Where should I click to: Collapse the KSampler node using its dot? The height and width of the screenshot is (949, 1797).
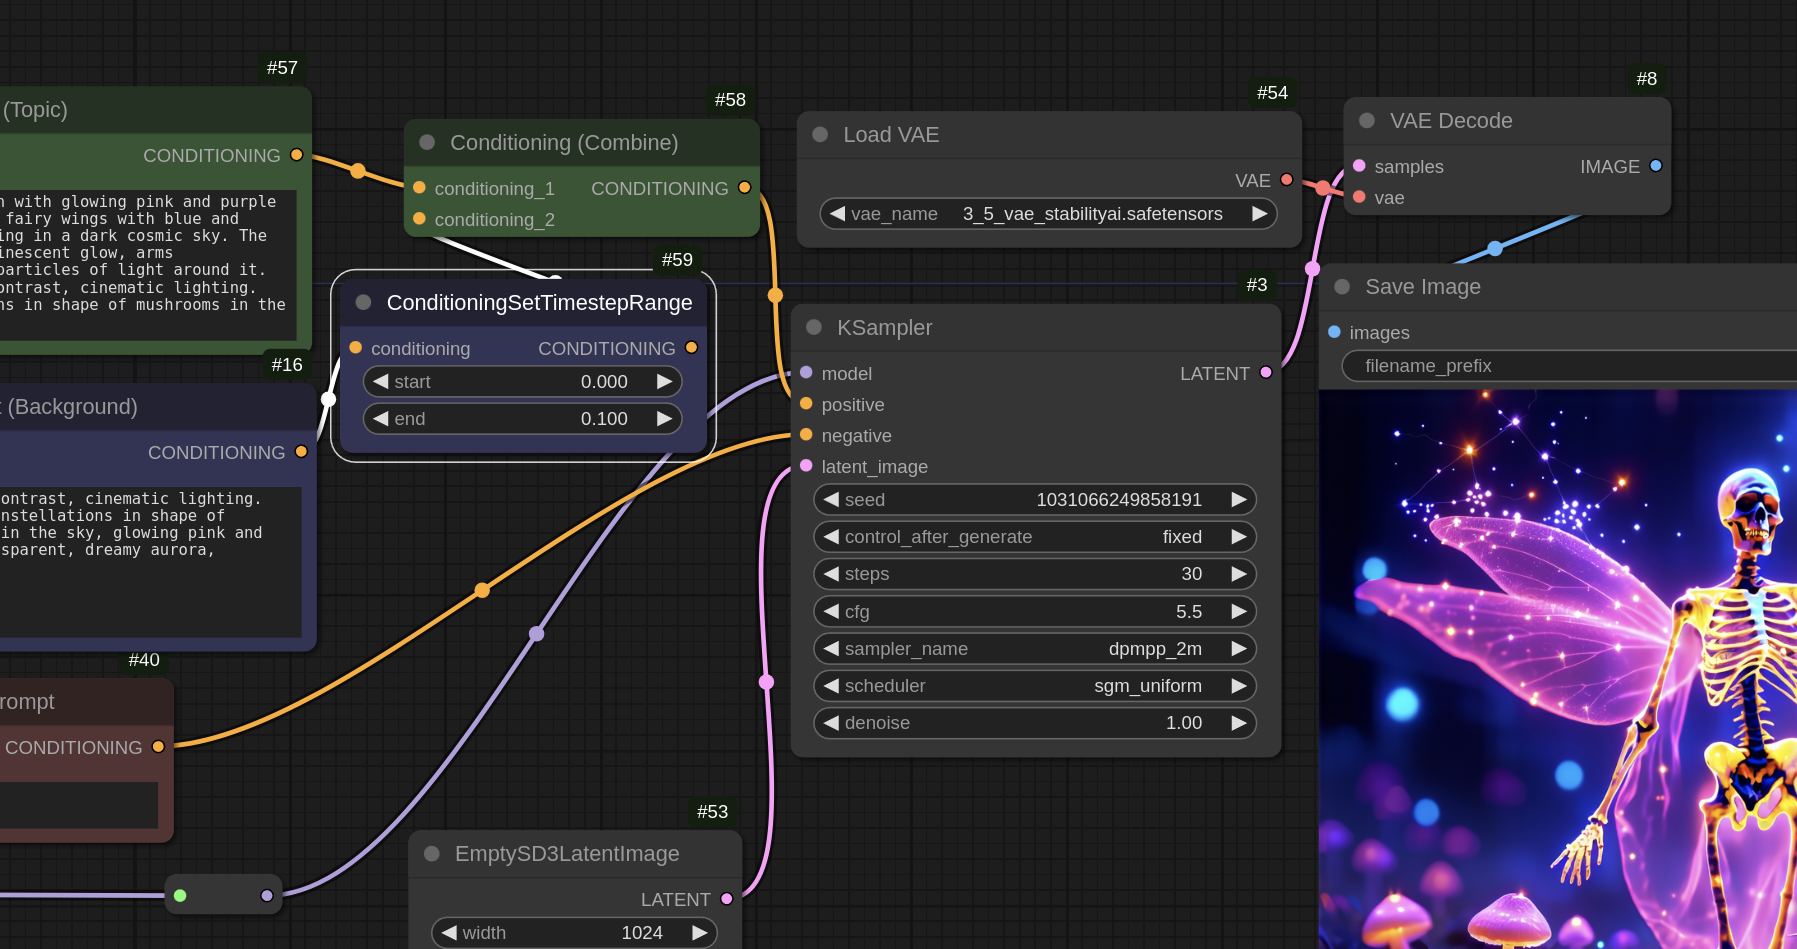[814, 327]
